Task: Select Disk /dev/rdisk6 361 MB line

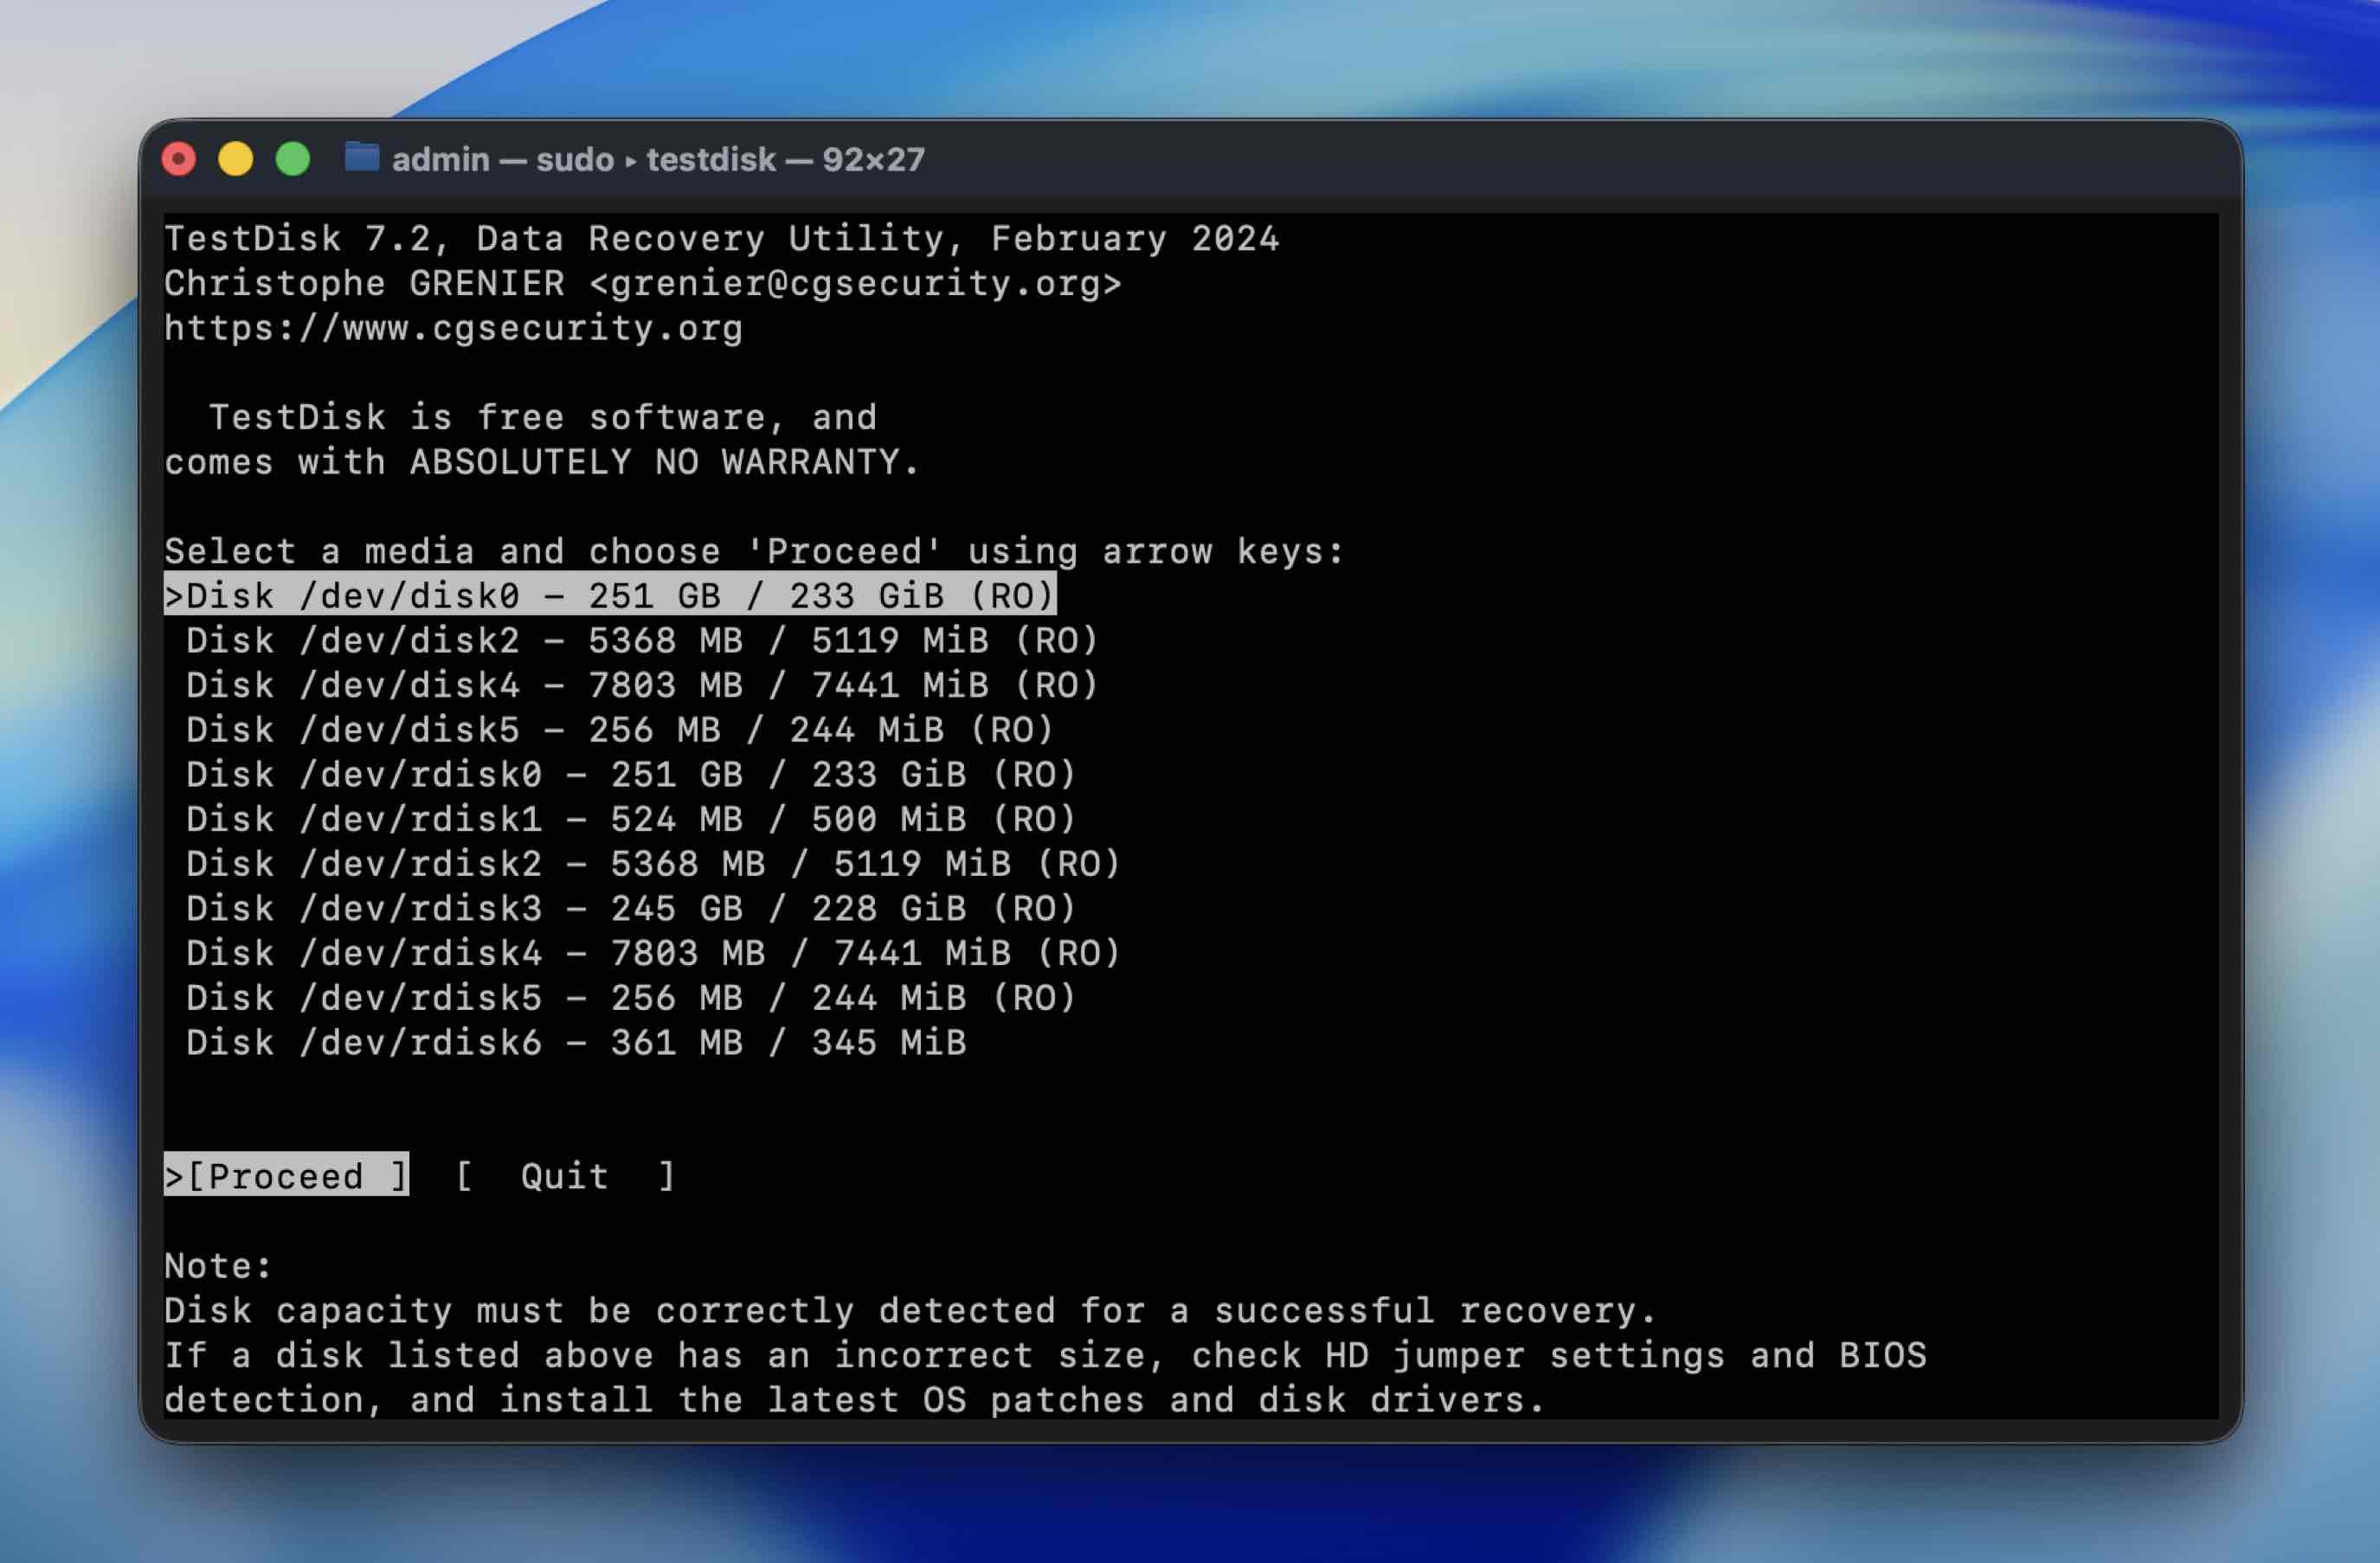Action: pos(576,1043)
